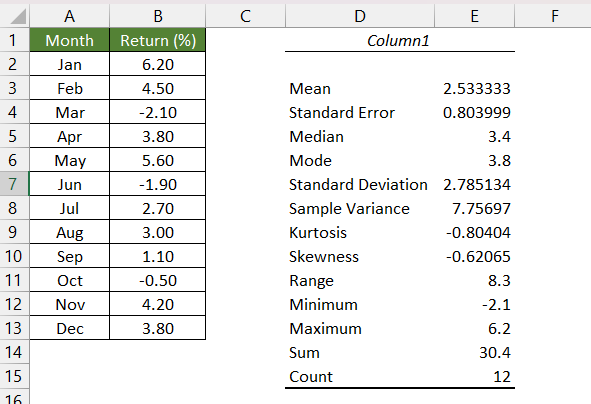The image size is (591, 404).
Task: Select column E header
Action: [475, 16]
